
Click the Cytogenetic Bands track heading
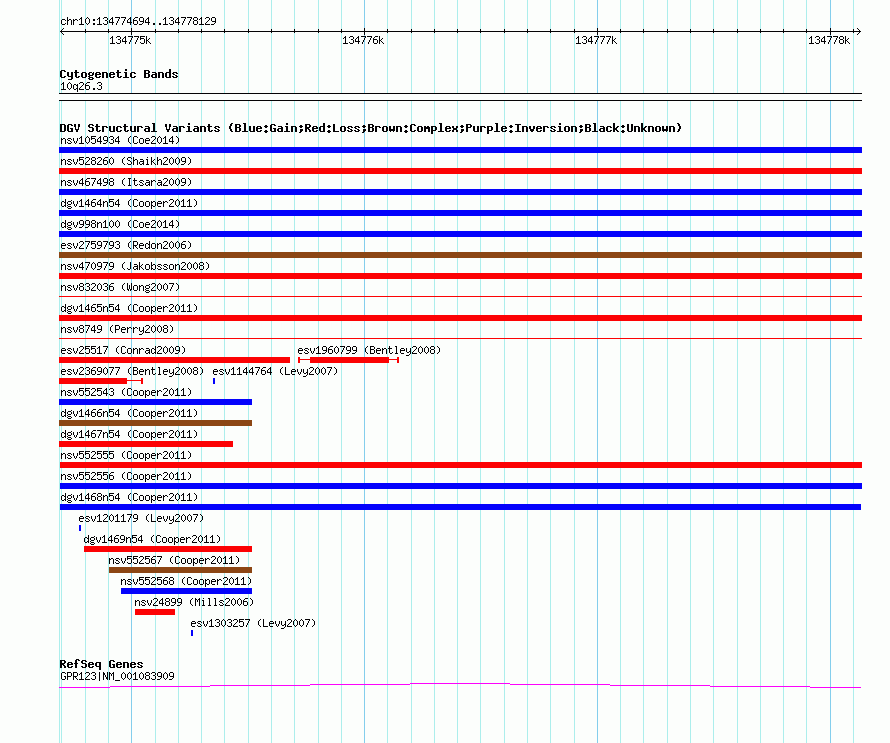(x=119, y=74)
